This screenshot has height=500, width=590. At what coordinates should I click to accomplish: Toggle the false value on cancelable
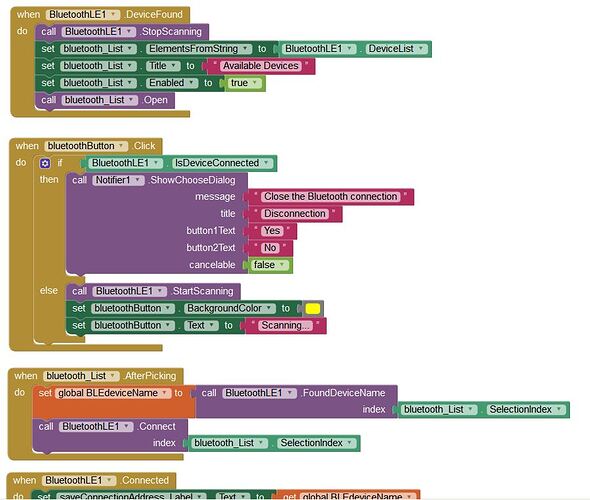click(x=269, y=265)
